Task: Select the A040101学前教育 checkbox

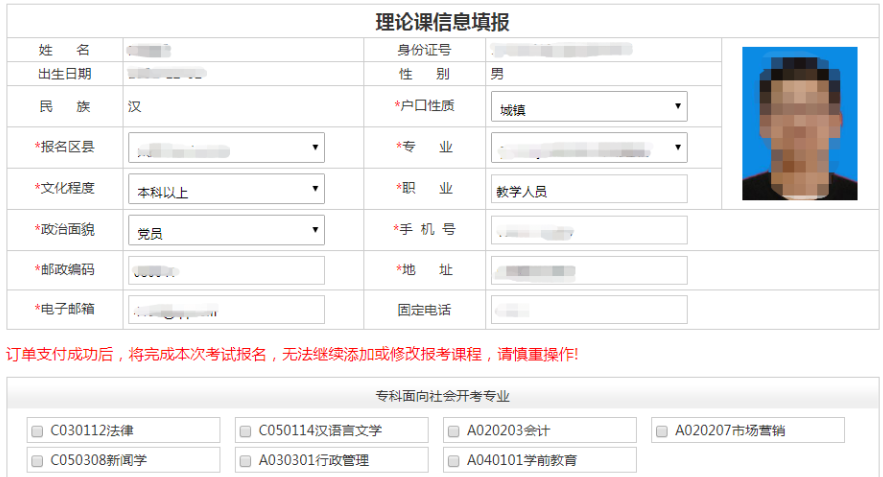Action: tap(453, 461)
